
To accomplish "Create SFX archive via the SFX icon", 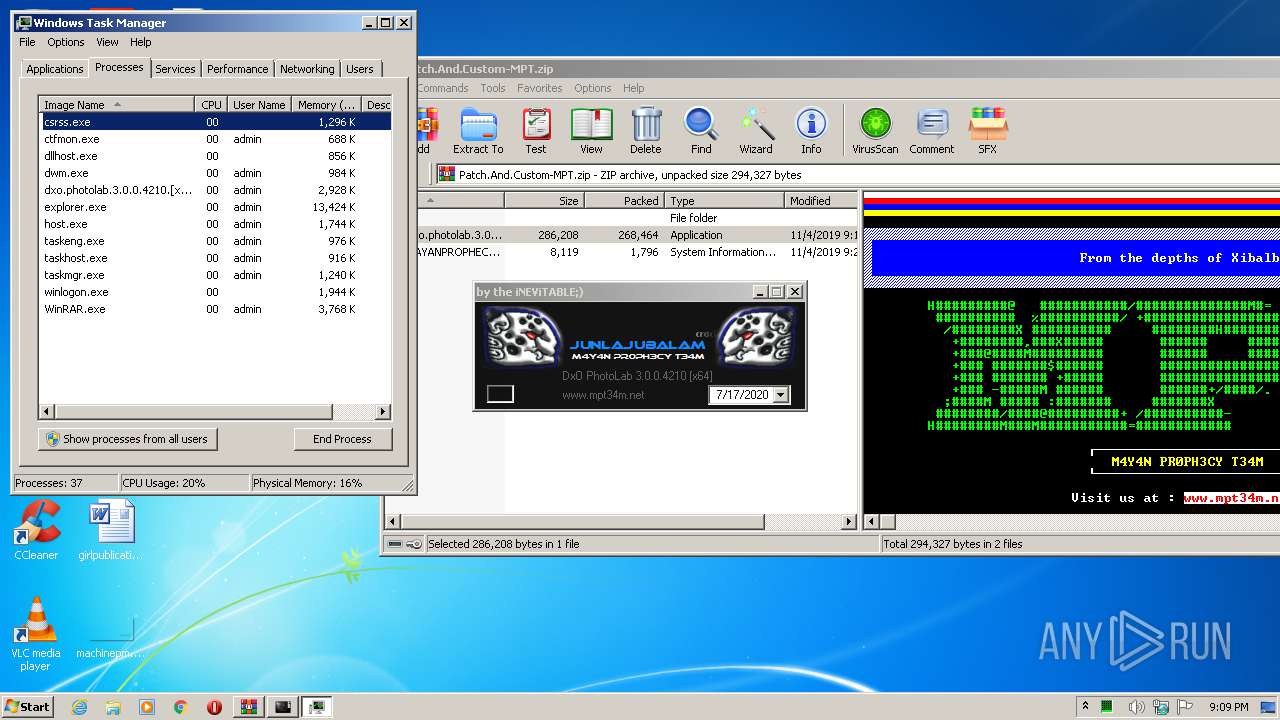I will pos(987,131).
